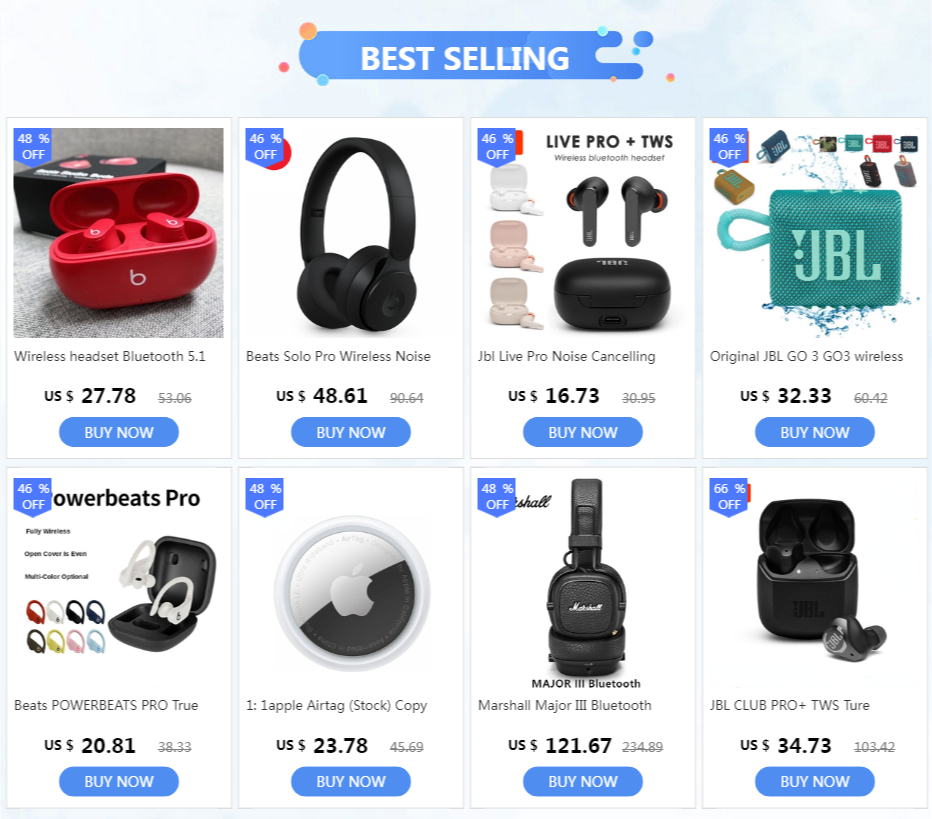
Task: Click BUY NOW for Beats Solo Pro
Action: (x=351, y=432)
